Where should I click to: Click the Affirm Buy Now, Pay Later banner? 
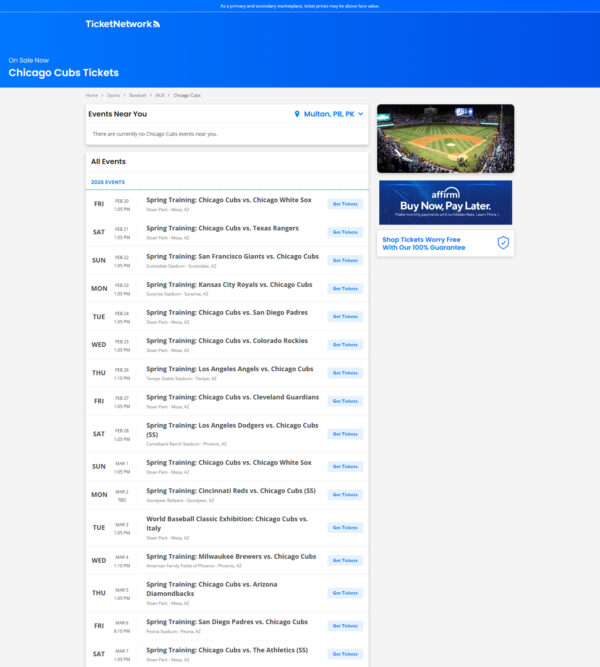[446, 202]
